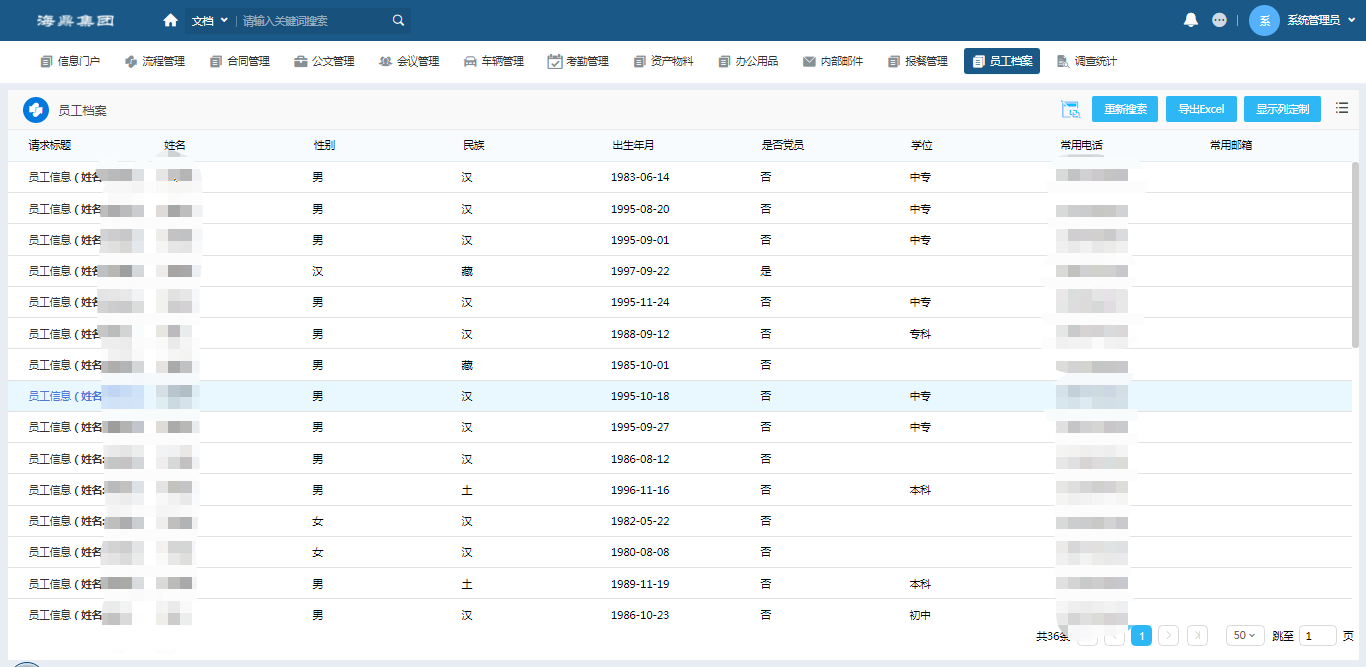Click the list view icon at top right
This screenshot has width=1366, height=667.
(1342, 108)
